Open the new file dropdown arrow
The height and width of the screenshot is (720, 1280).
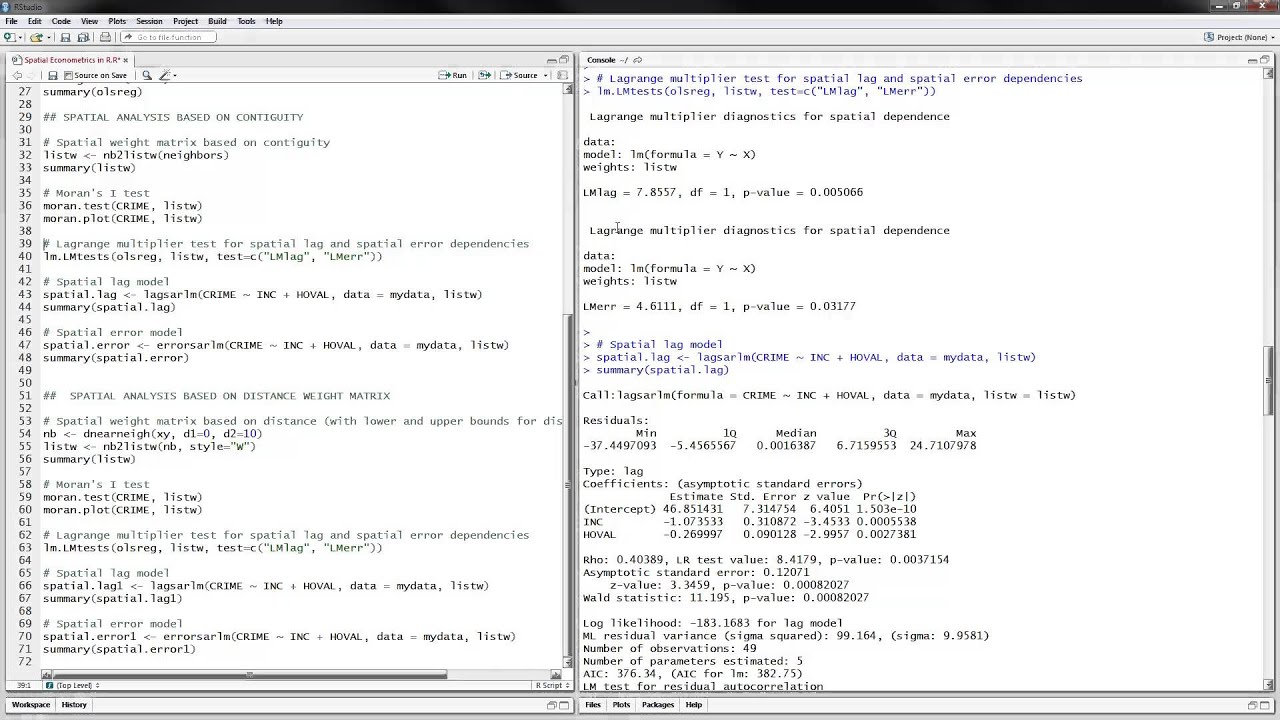click(20, 37)
